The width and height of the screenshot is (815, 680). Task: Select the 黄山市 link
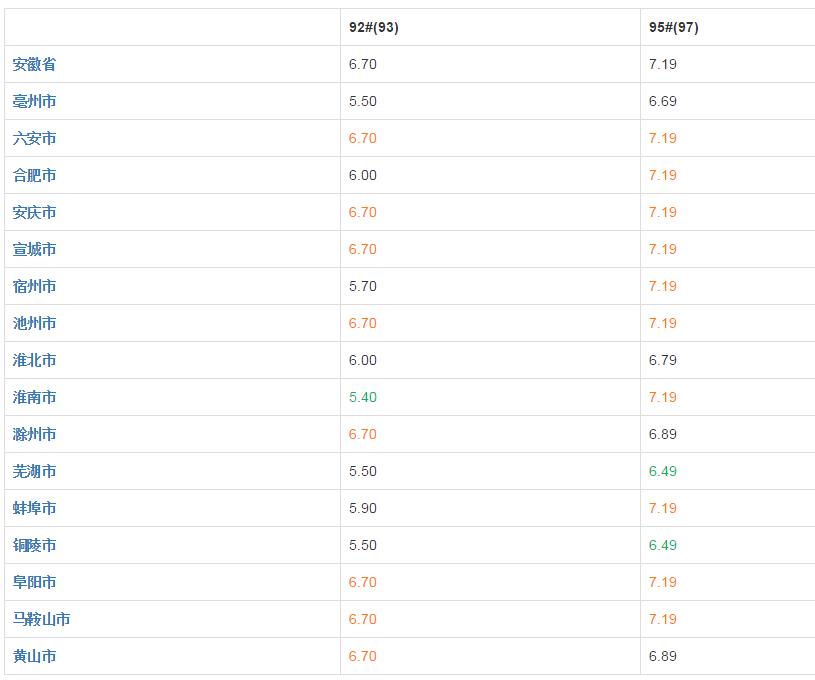(x=34, y=656)
